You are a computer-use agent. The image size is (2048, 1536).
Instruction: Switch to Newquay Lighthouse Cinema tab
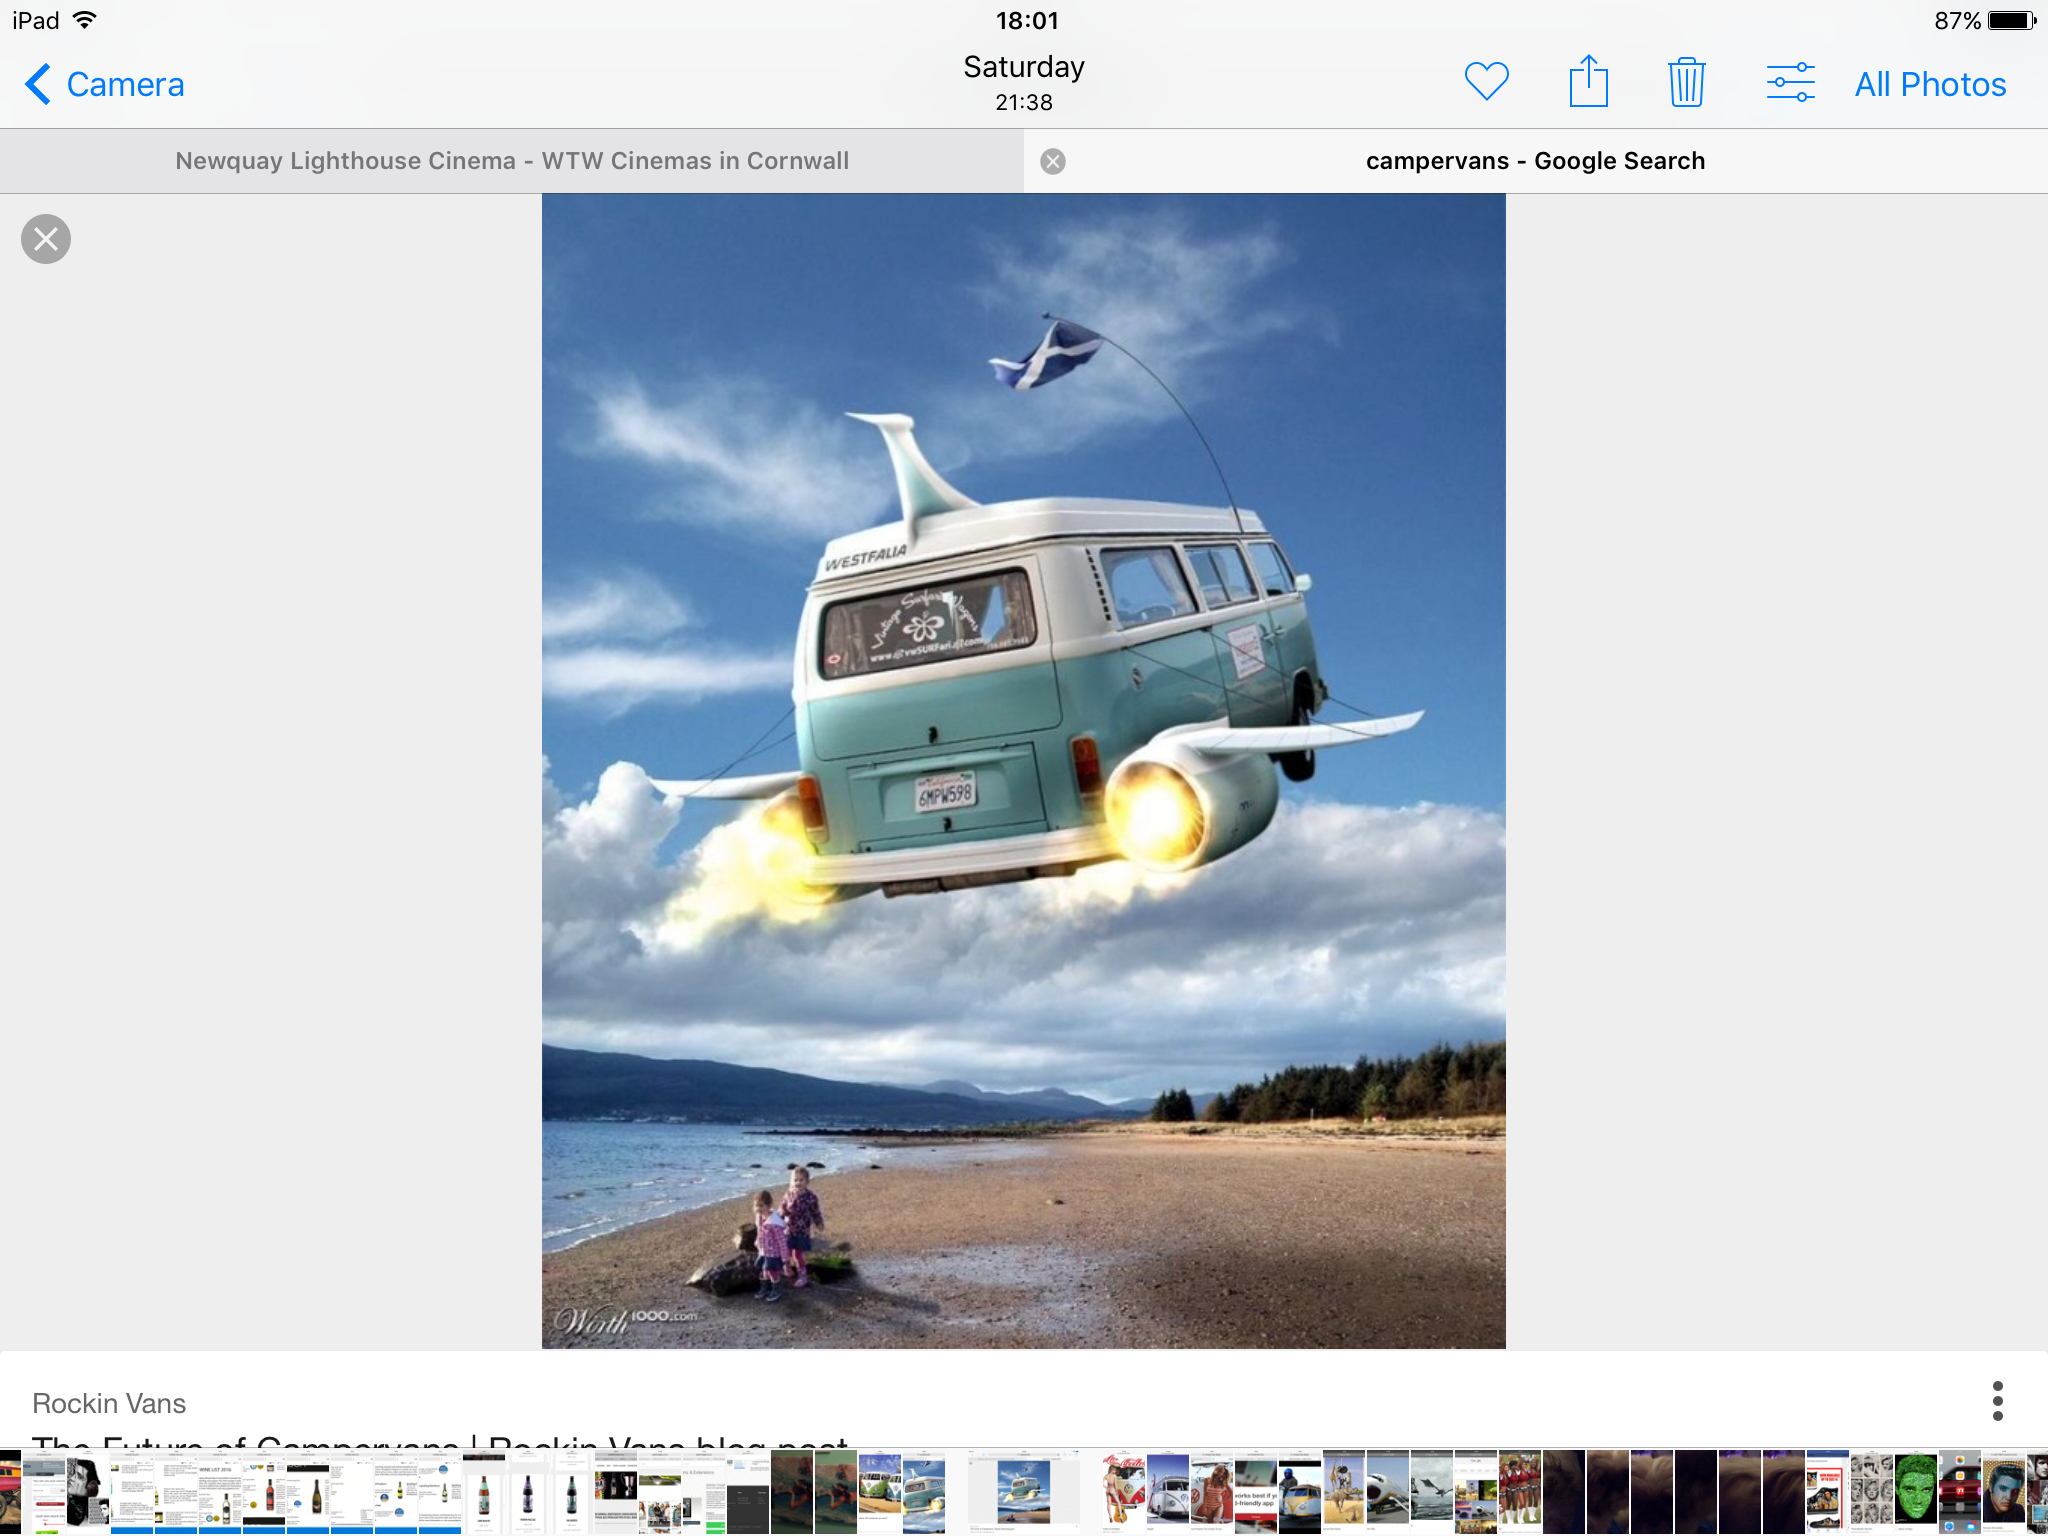(512, 161)
